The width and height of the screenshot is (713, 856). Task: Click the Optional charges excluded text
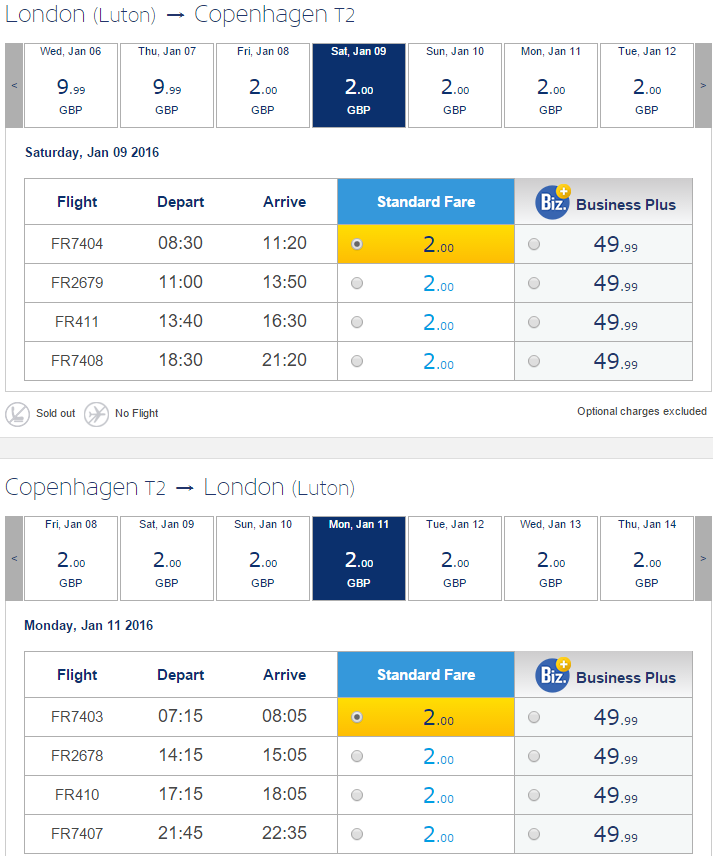[x=642, y=411]
